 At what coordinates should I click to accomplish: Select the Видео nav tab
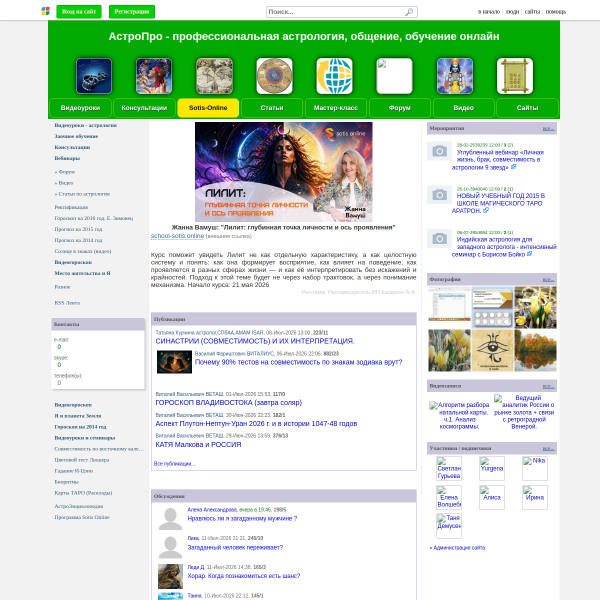463,108
